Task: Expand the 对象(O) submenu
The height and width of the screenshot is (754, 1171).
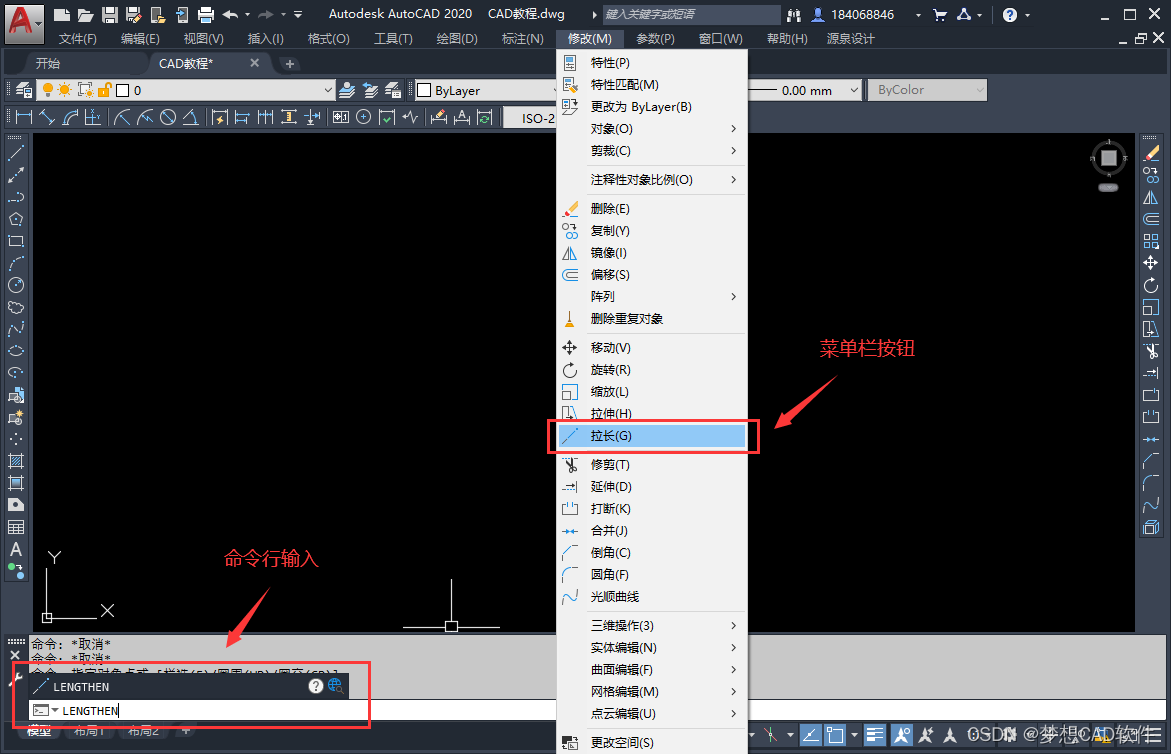Action: tap(652, 128)
